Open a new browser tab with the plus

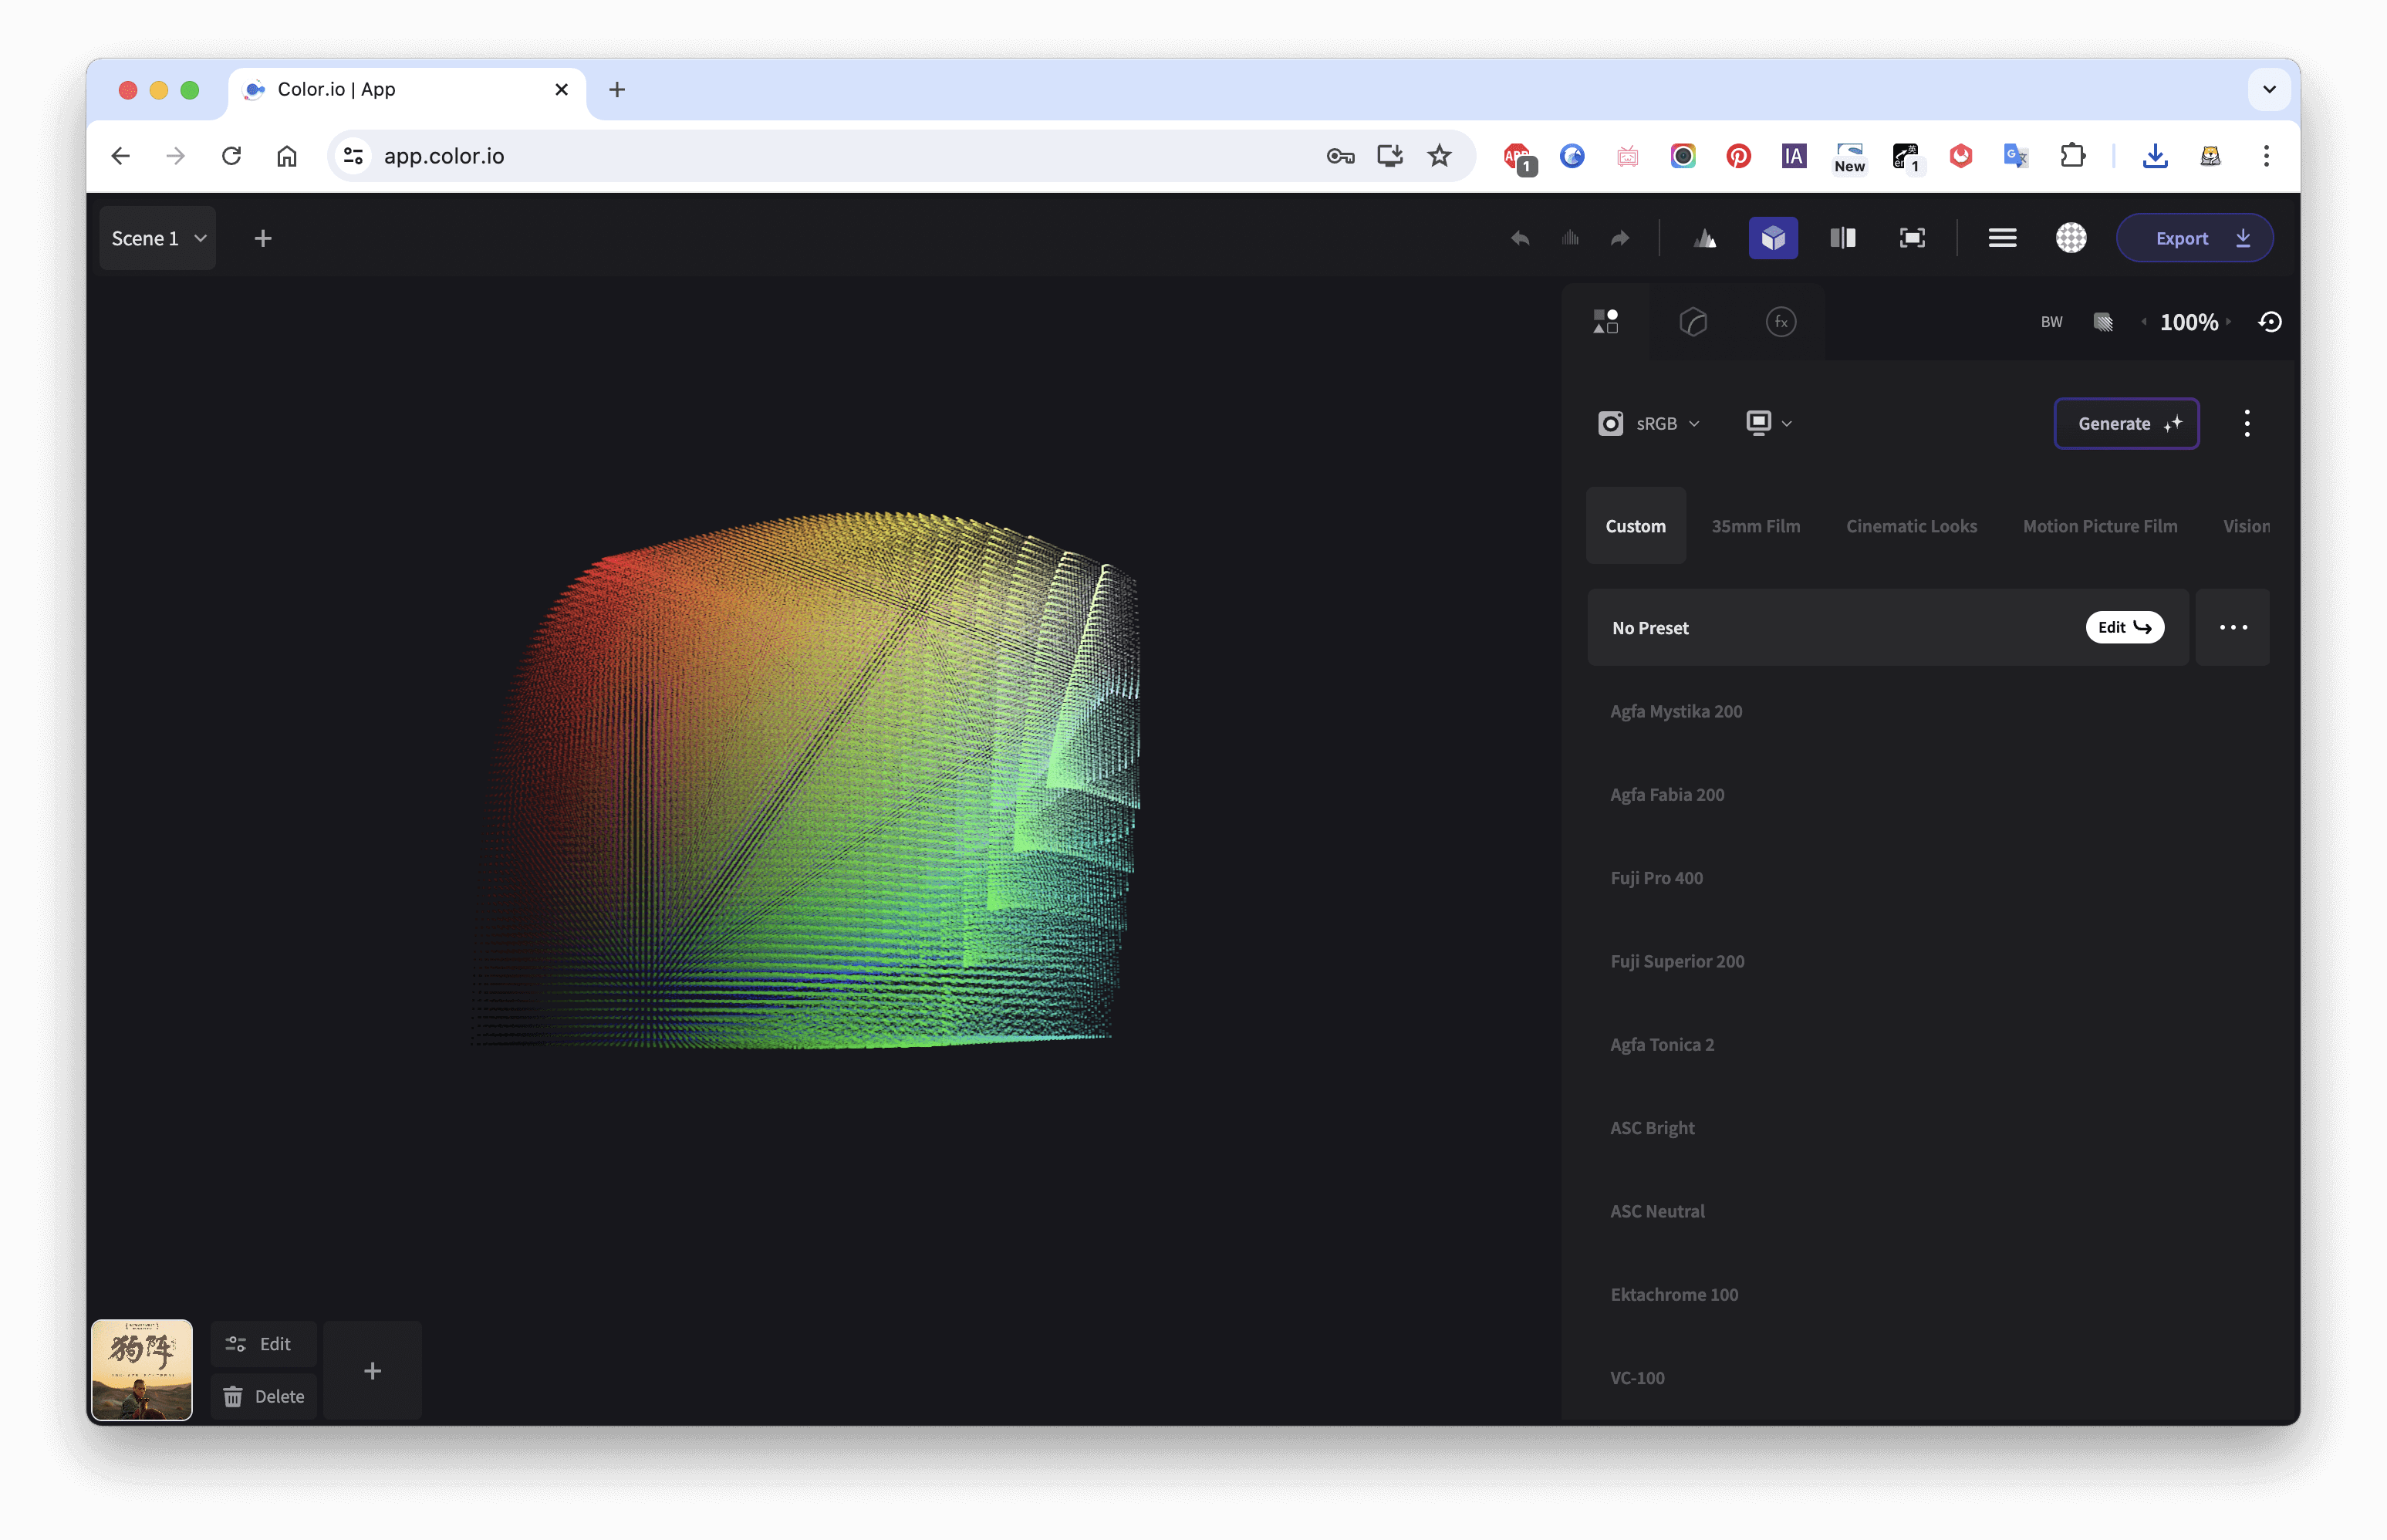pyautogui.click(x=617, y=89)
